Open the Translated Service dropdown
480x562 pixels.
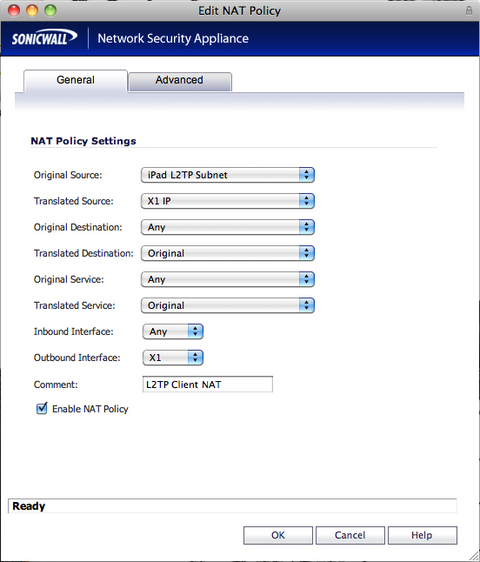228,305
